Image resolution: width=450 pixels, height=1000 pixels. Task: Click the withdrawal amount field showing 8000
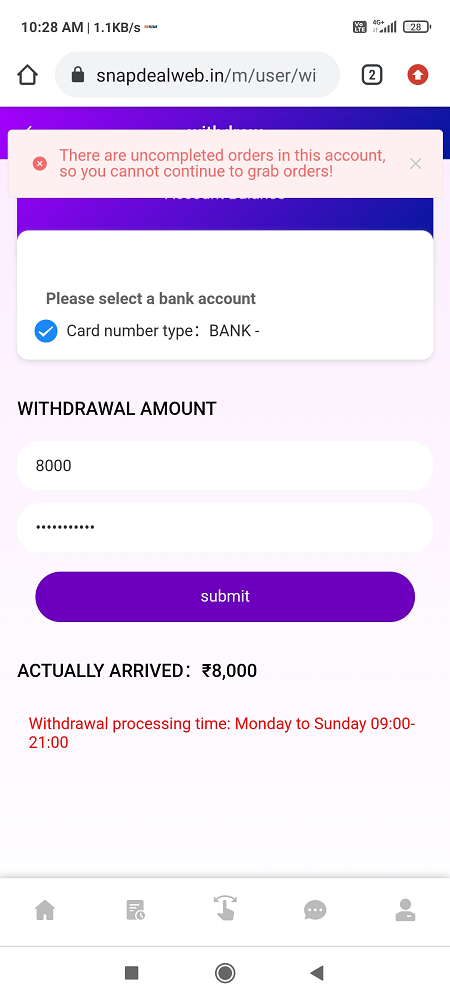(225, 466)
